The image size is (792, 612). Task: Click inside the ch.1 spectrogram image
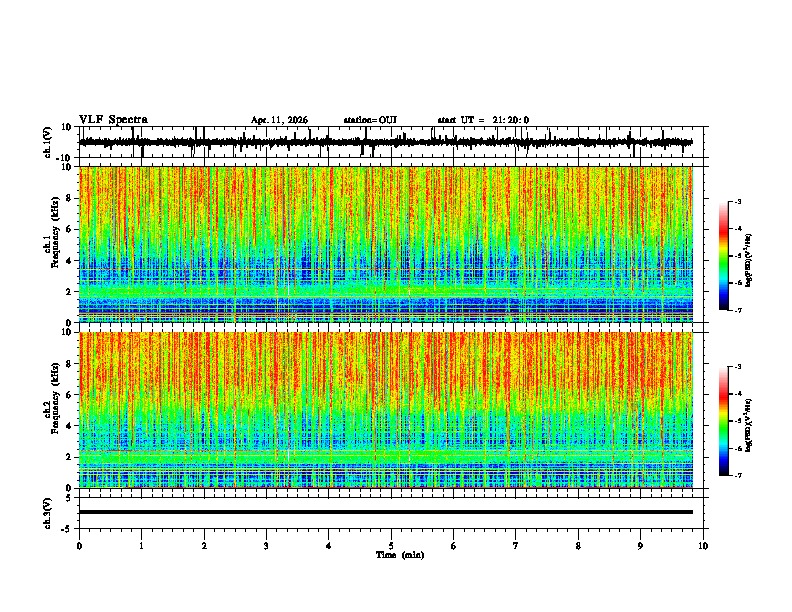point(386,244)
